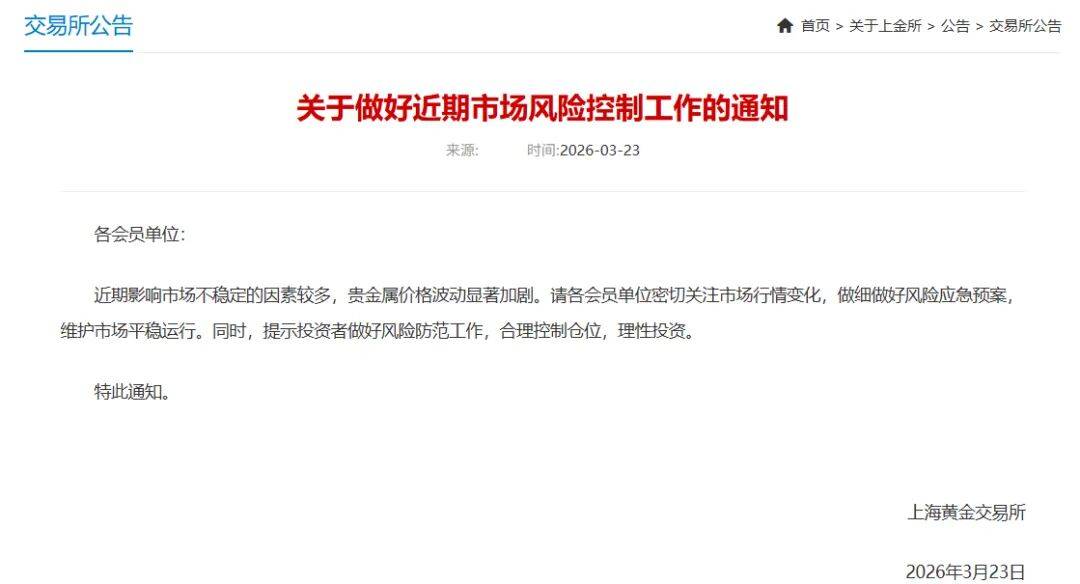Image resolution: width=1080 pixels, height=584 pixels.
Task: Select the 公告 breadcrumb link
Action: pyautogui.click(x=955, y=26)
